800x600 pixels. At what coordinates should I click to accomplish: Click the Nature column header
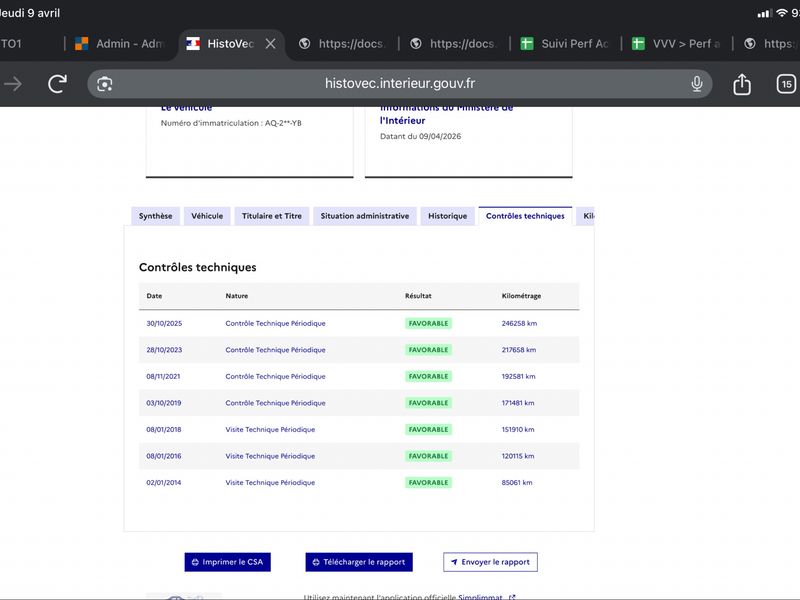(237, 296)
